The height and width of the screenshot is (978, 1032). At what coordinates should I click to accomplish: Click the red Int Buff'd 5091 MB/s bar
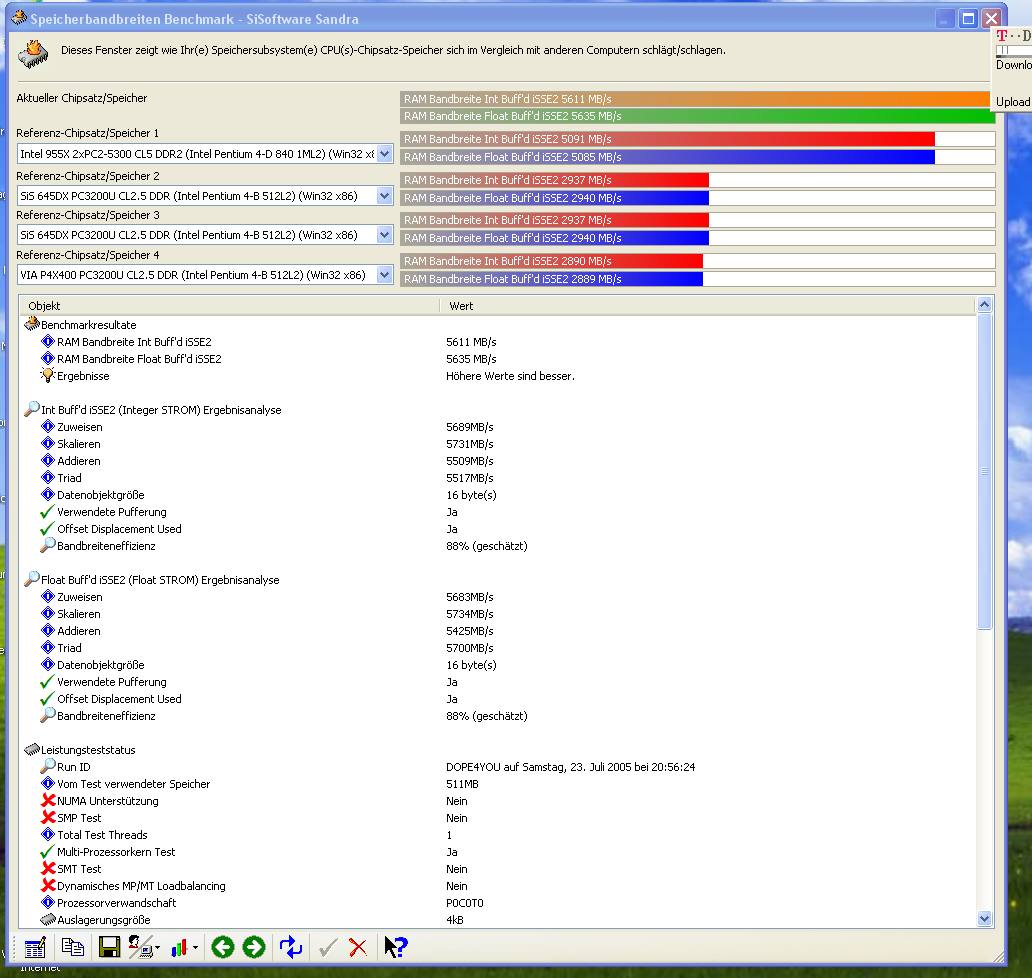point(667,139)
